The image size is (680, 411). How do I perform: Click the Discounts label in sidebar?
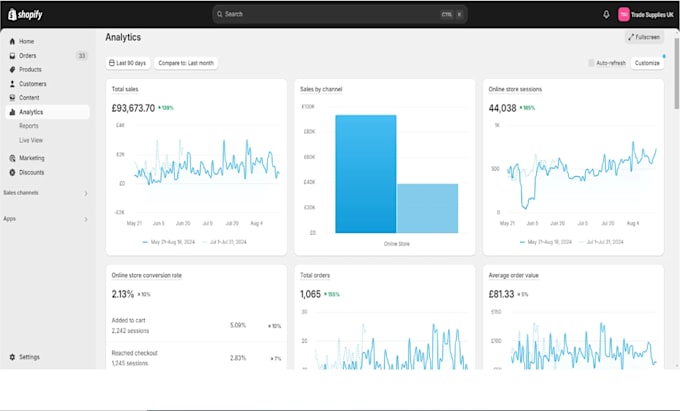tap(32, 173)
